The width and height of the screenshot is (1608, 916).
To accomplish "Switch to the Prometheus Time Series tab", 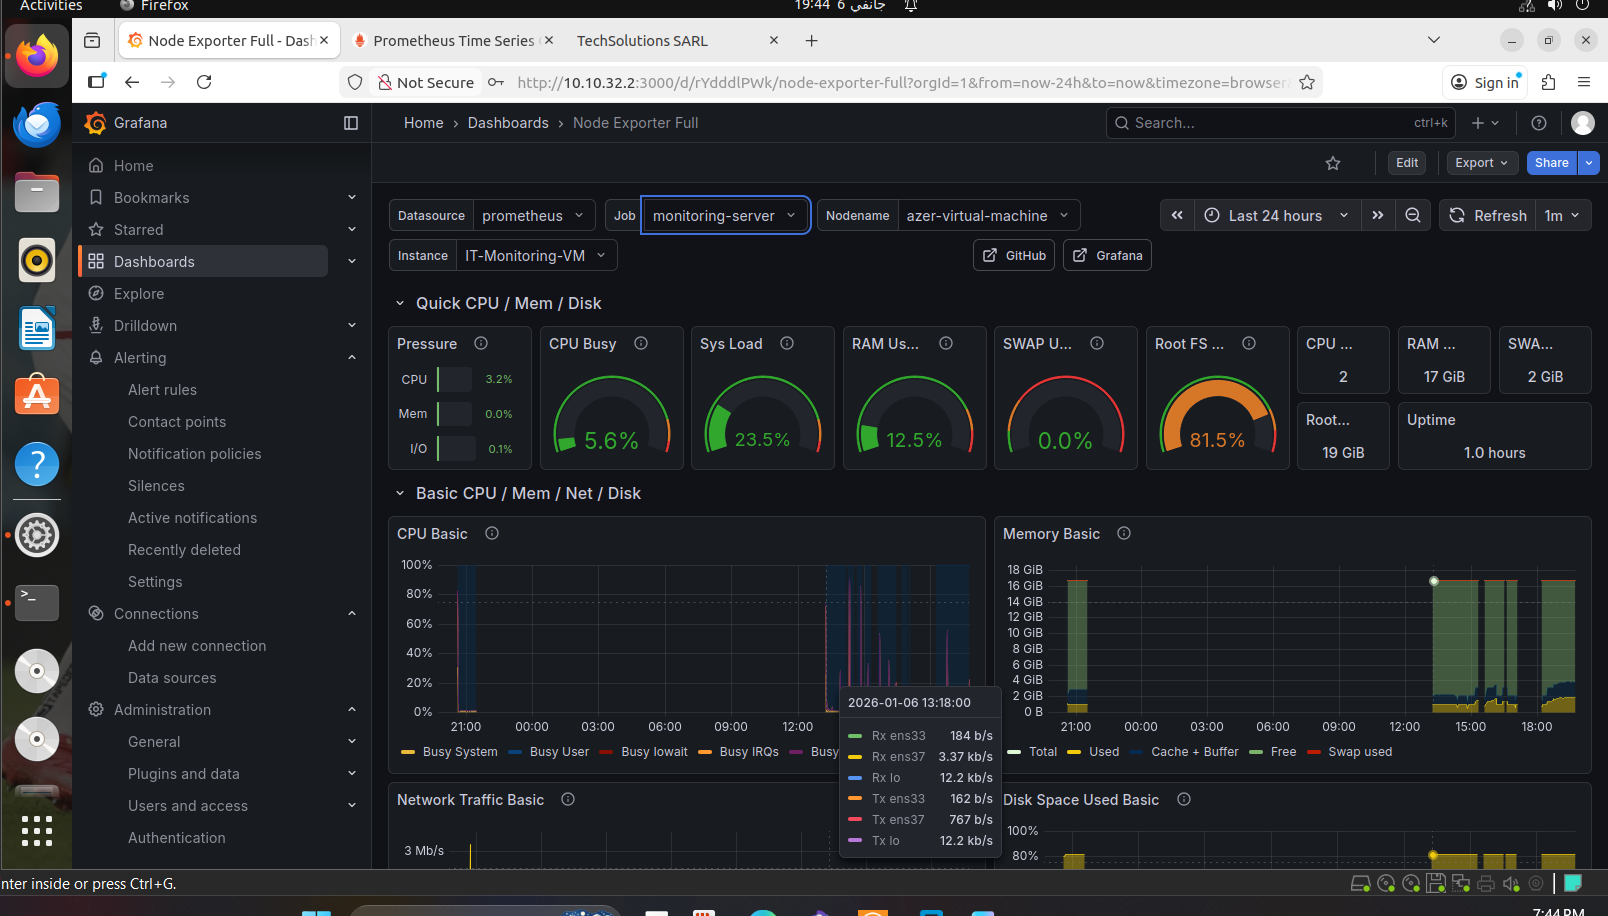I will point(453,41).
